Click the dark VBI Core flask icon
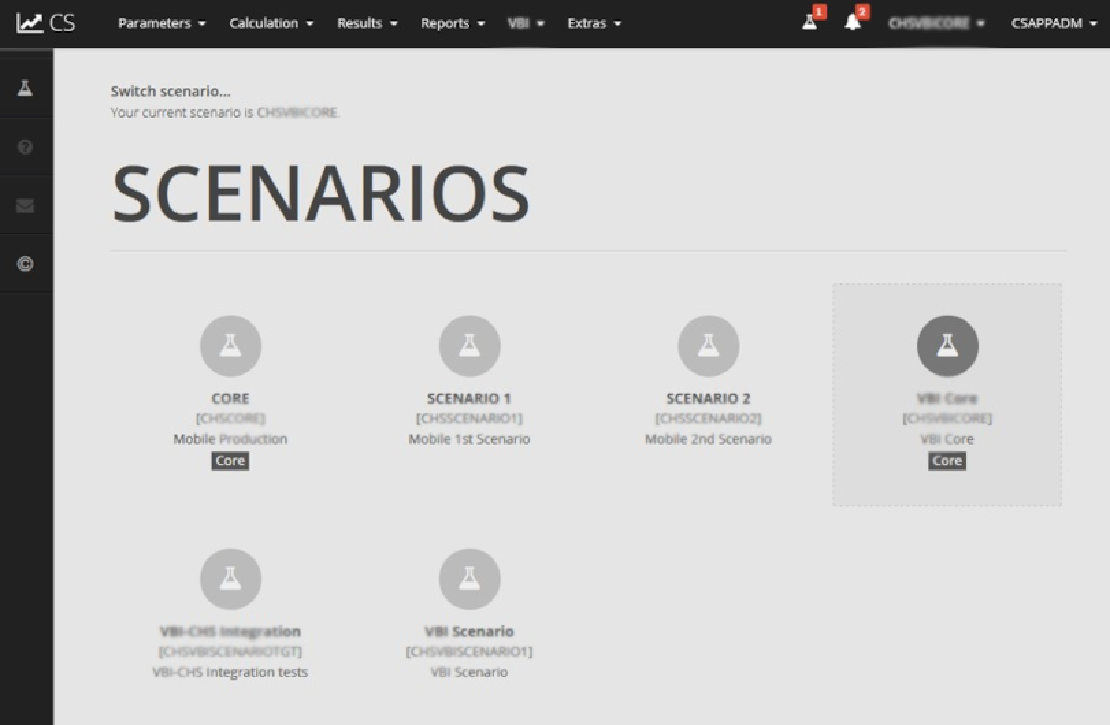 point(947,346)
